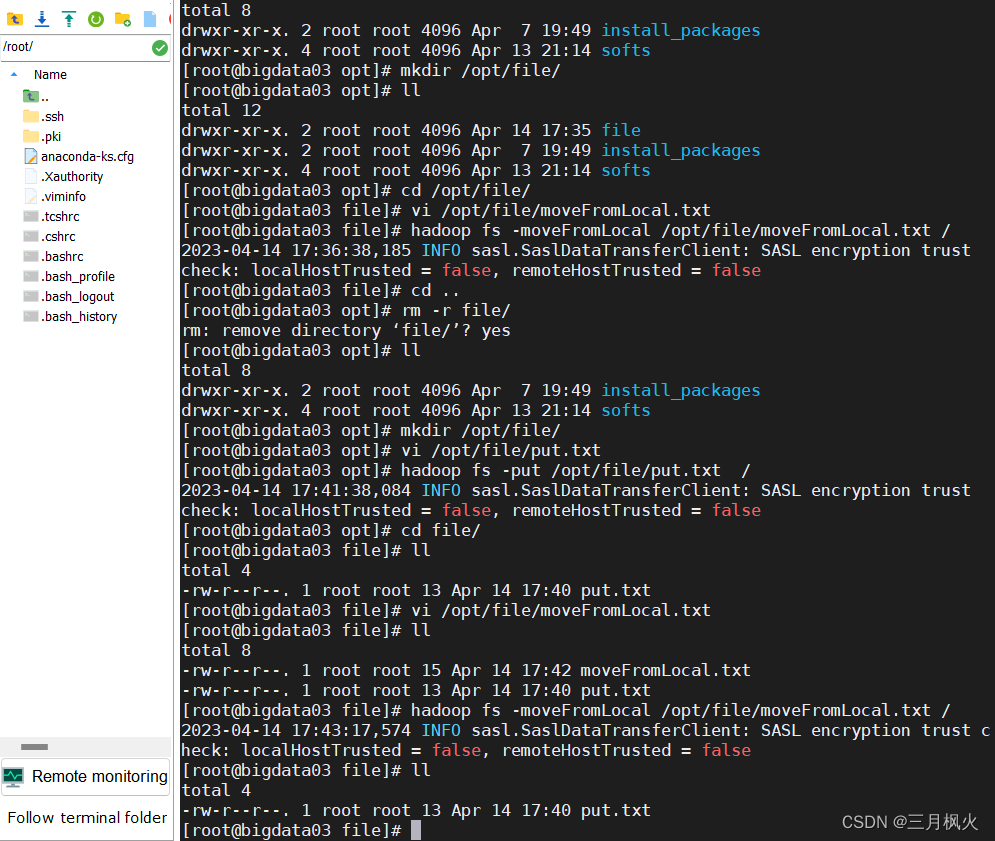Click 'cd file/' command in terminal
995x841 pixels.
coord(440,530)
